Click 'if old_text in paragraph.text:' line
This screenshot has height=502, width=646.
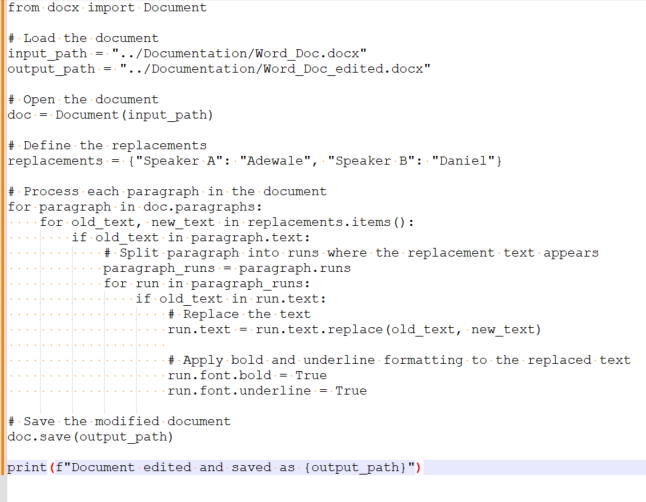point(191,237)
